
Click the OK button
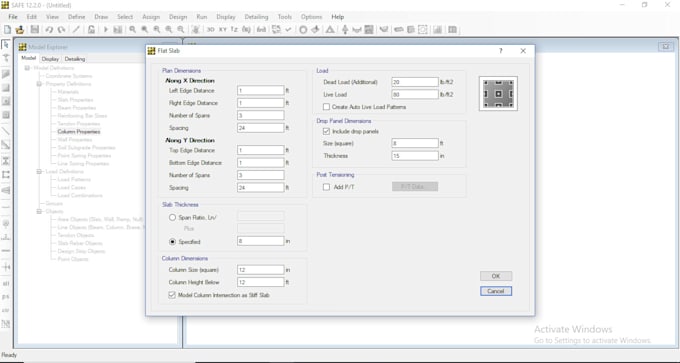point(496,276)
